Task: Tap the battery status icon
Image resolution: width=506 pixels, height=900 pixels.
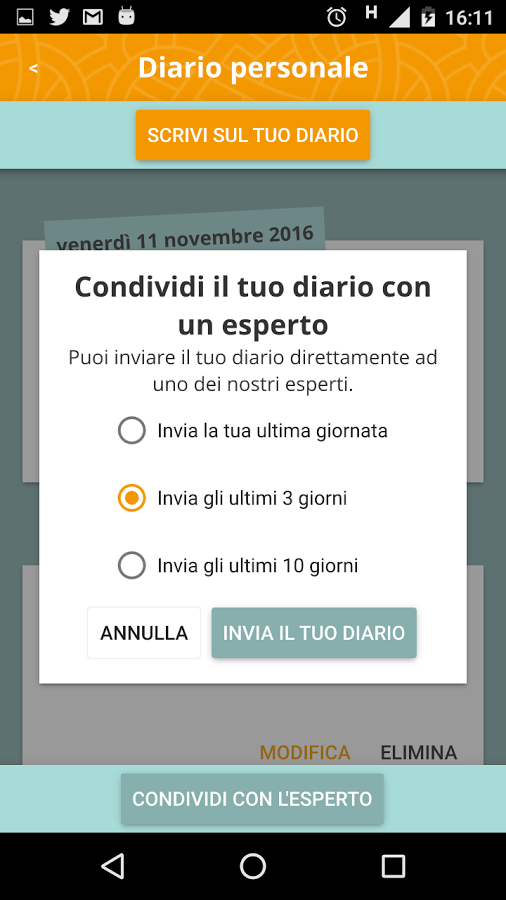Action: click(428, 17)
